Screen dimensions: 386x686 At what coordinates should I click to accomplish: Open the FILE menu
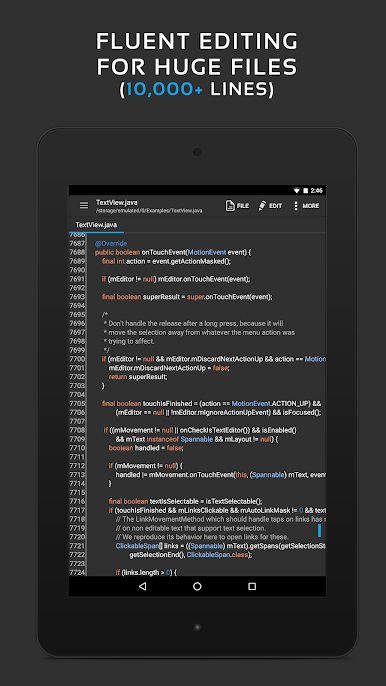(237, 206)
